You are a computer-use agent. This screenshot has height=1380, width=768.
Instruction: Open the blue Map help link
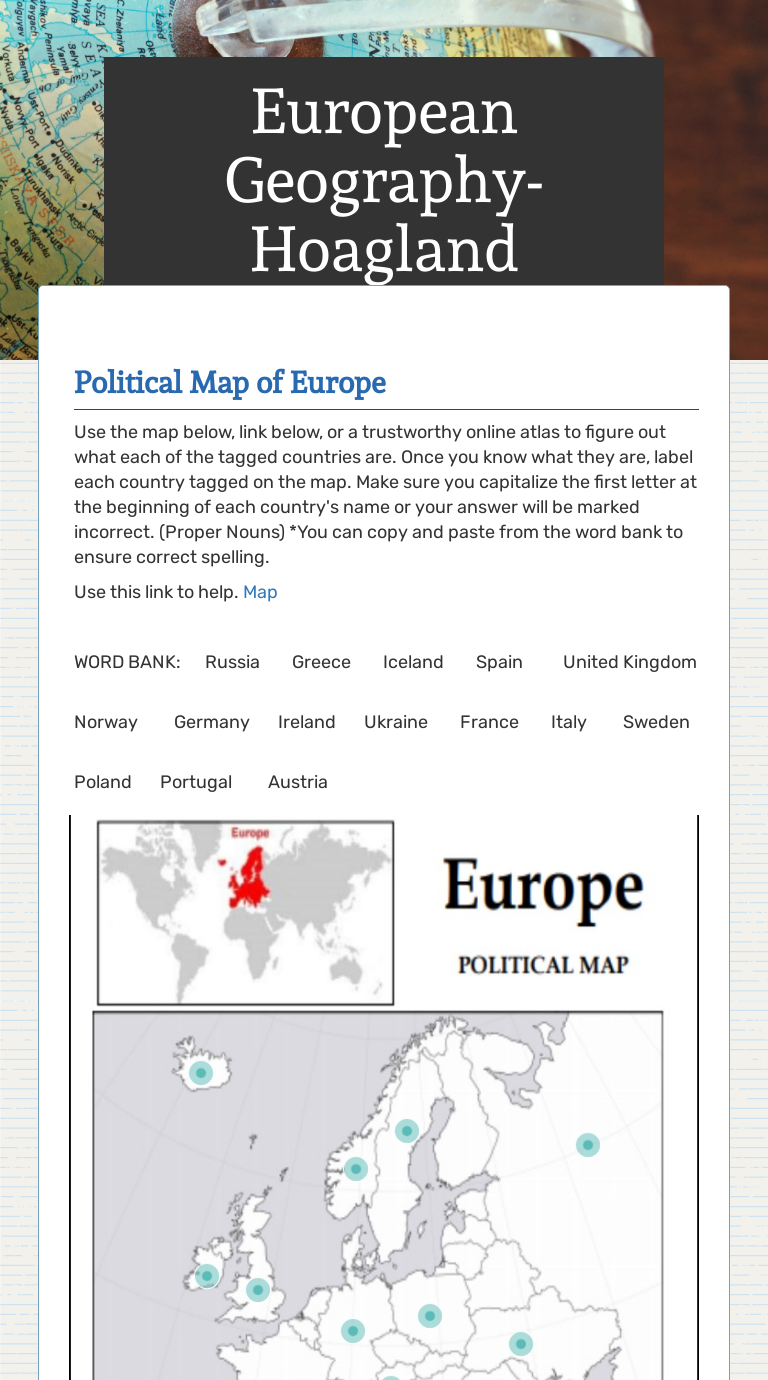[x=260, y=592]
